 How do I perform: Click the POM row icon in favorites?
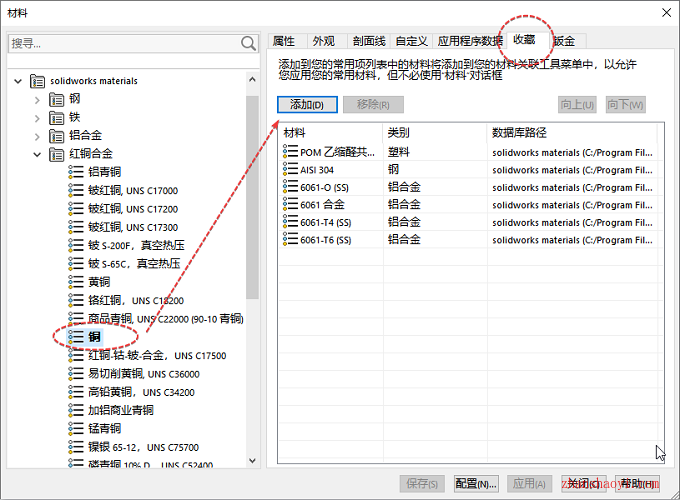coord(290,151)
